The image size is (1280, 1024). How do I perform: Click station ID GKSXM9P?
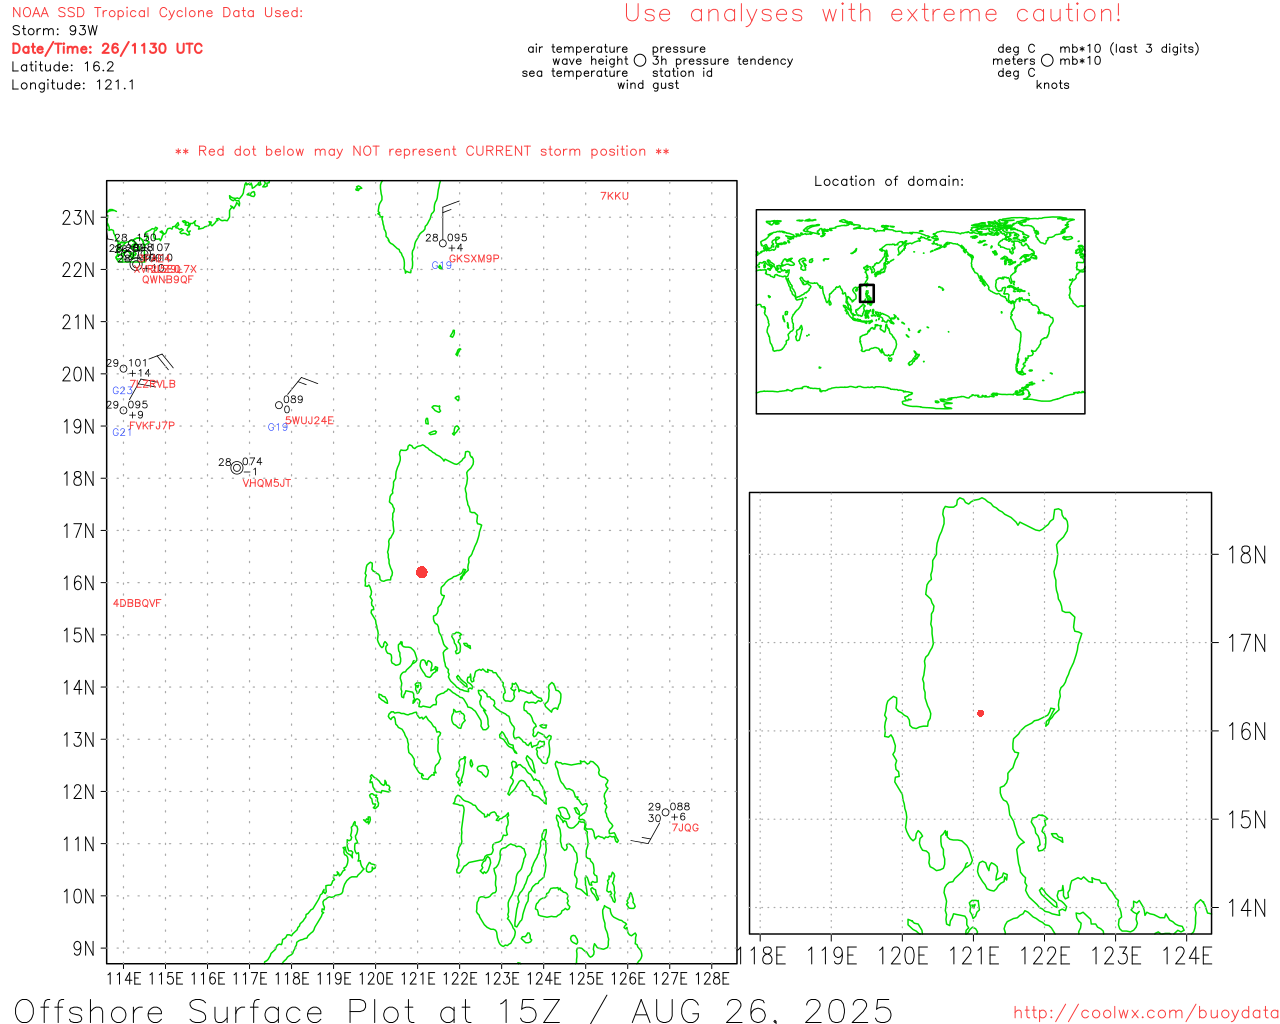[473, 259]
